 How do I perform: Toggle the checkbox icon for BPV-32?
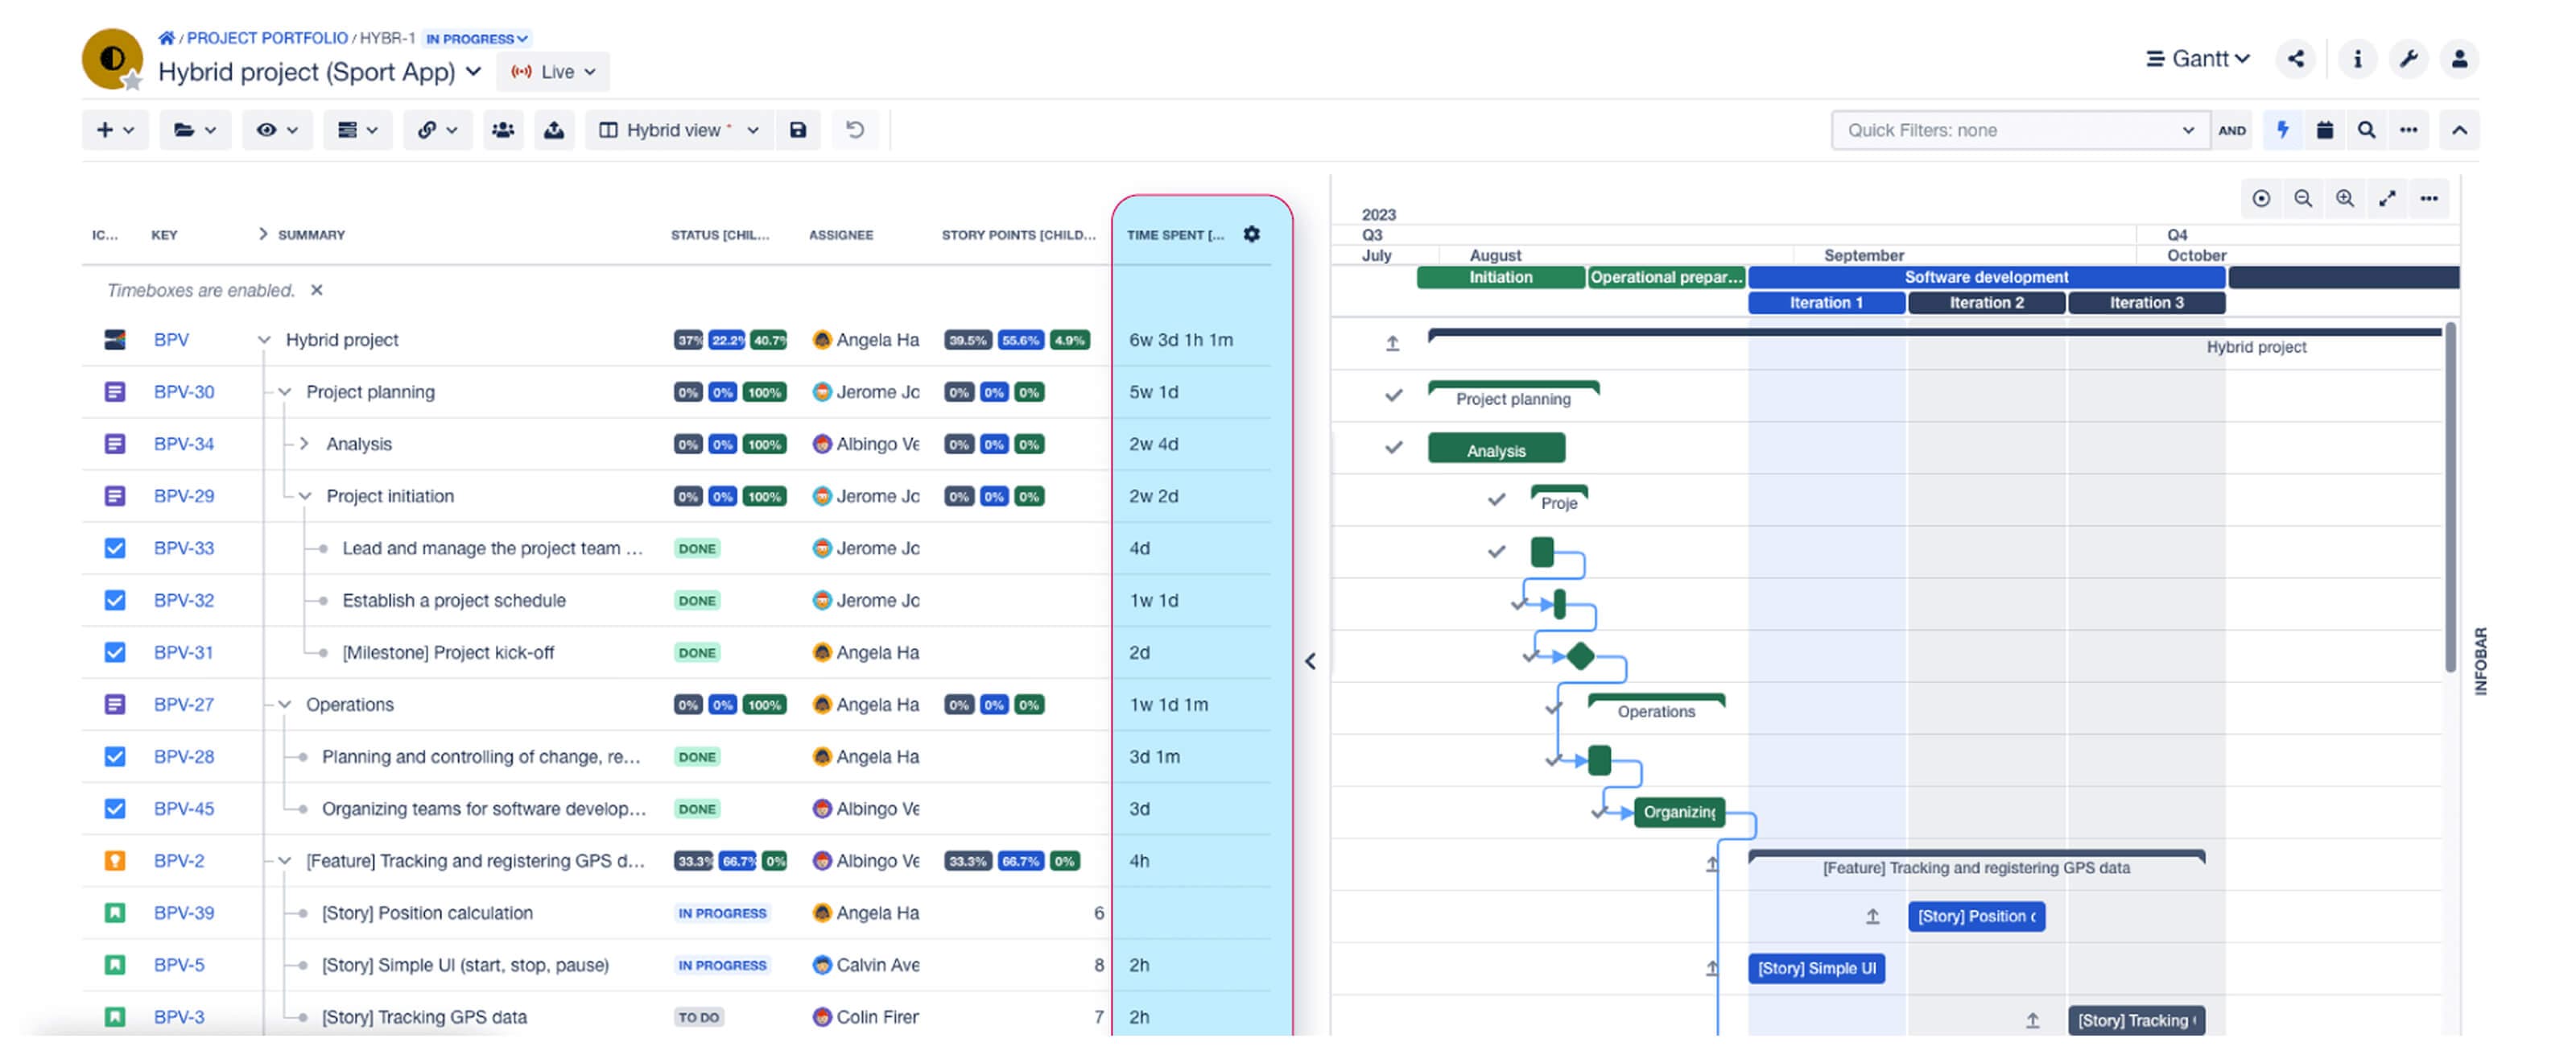[x=115, y=600]
